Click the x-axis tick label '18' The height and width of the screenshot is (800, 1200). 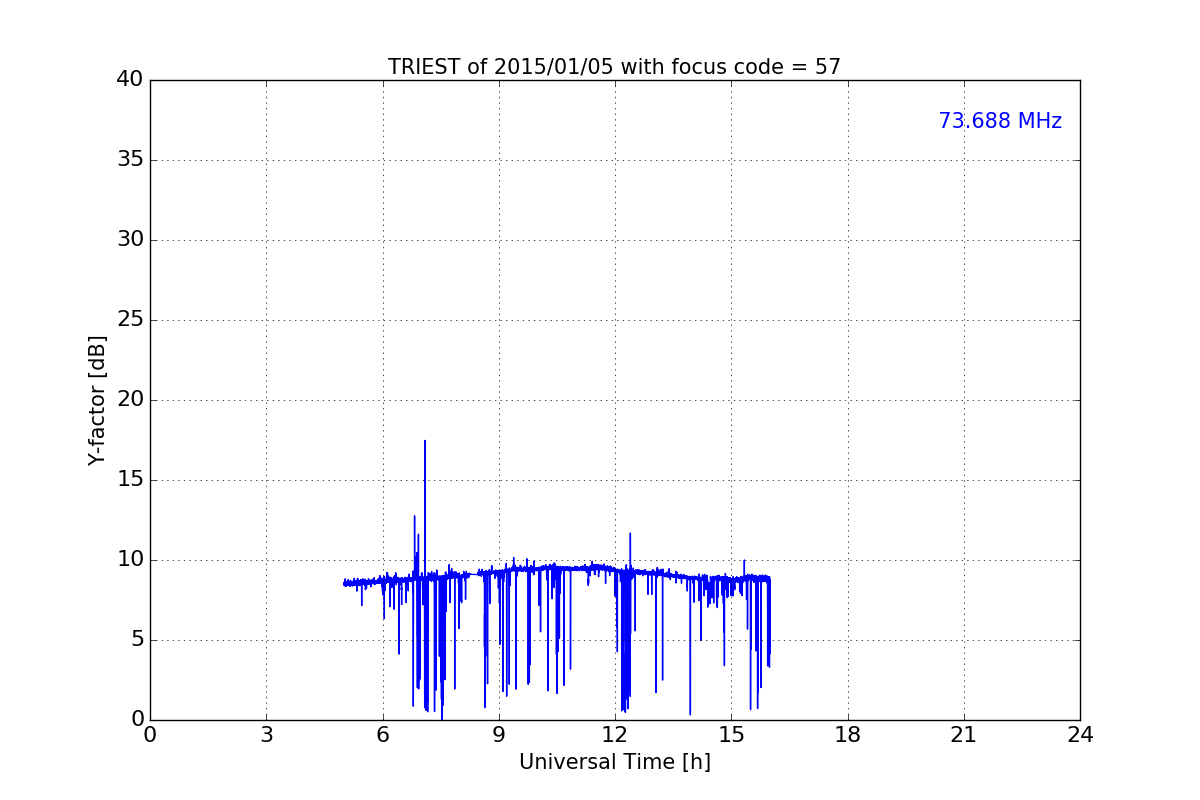[x=848, y=735]
